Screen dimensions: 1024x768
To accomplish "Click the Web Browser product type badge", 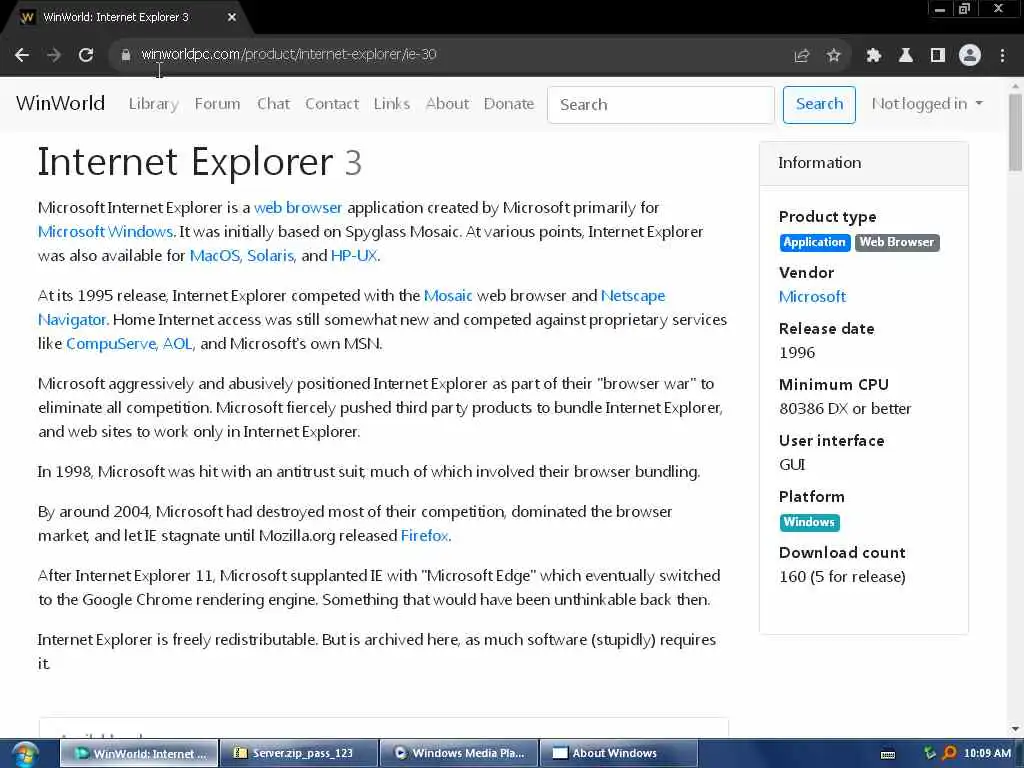I will click(x=897, y=242).
